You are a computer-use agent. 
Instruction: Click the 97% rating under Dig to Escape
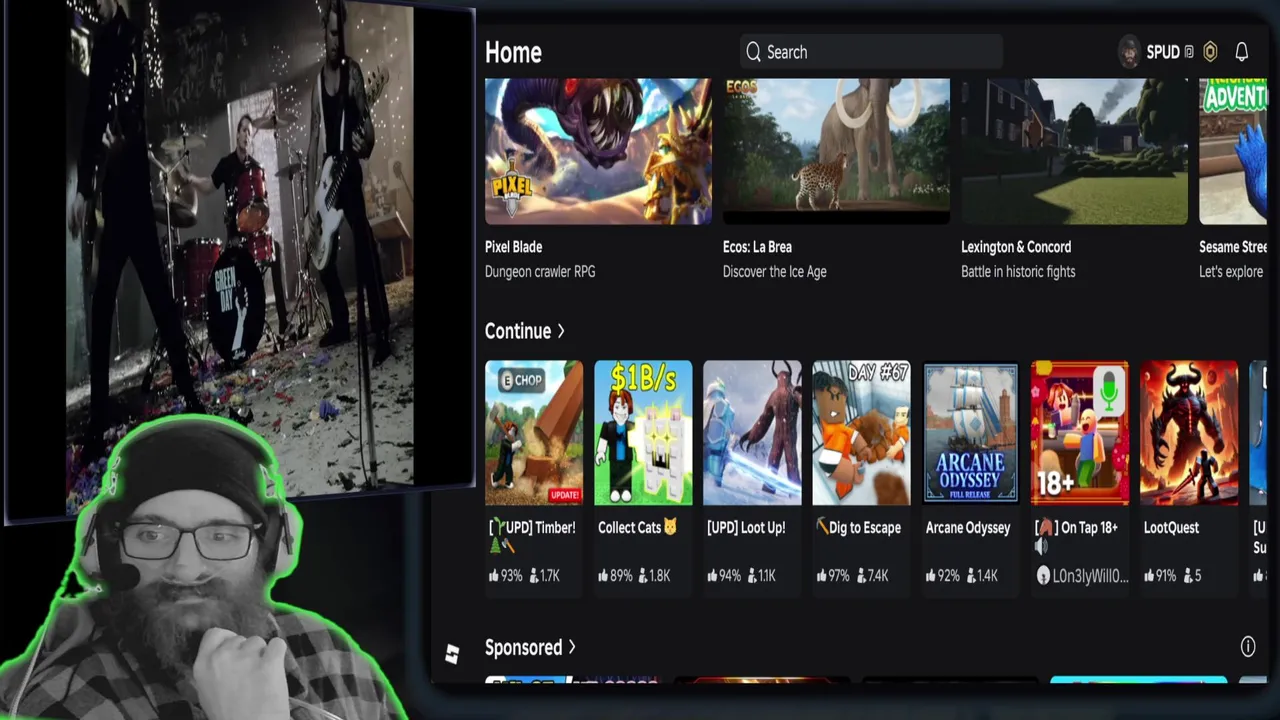[x=840, y=576]
